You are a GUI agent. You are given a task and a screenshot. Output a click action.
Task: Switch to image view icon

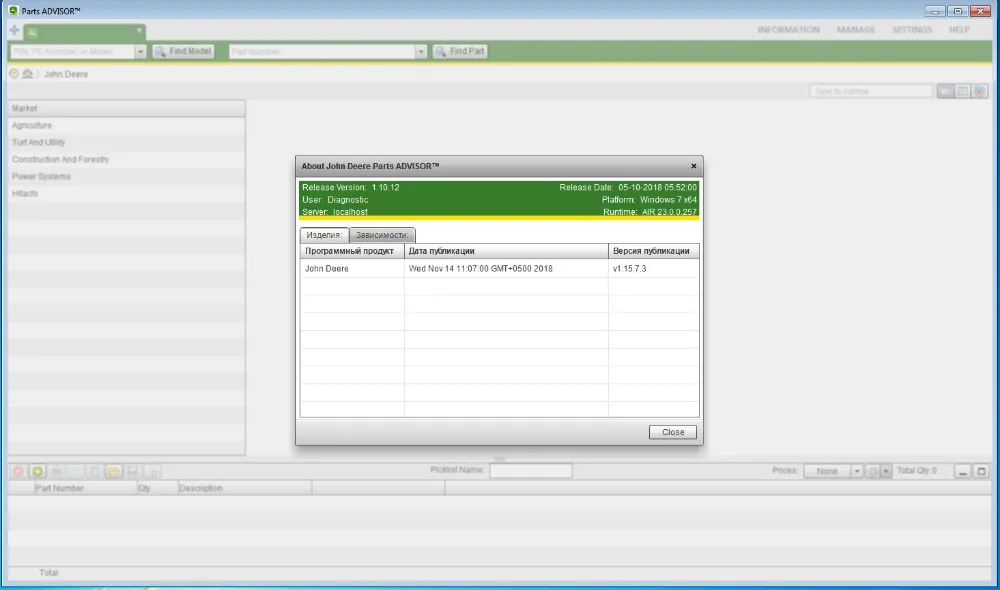(x=980, y=91)
